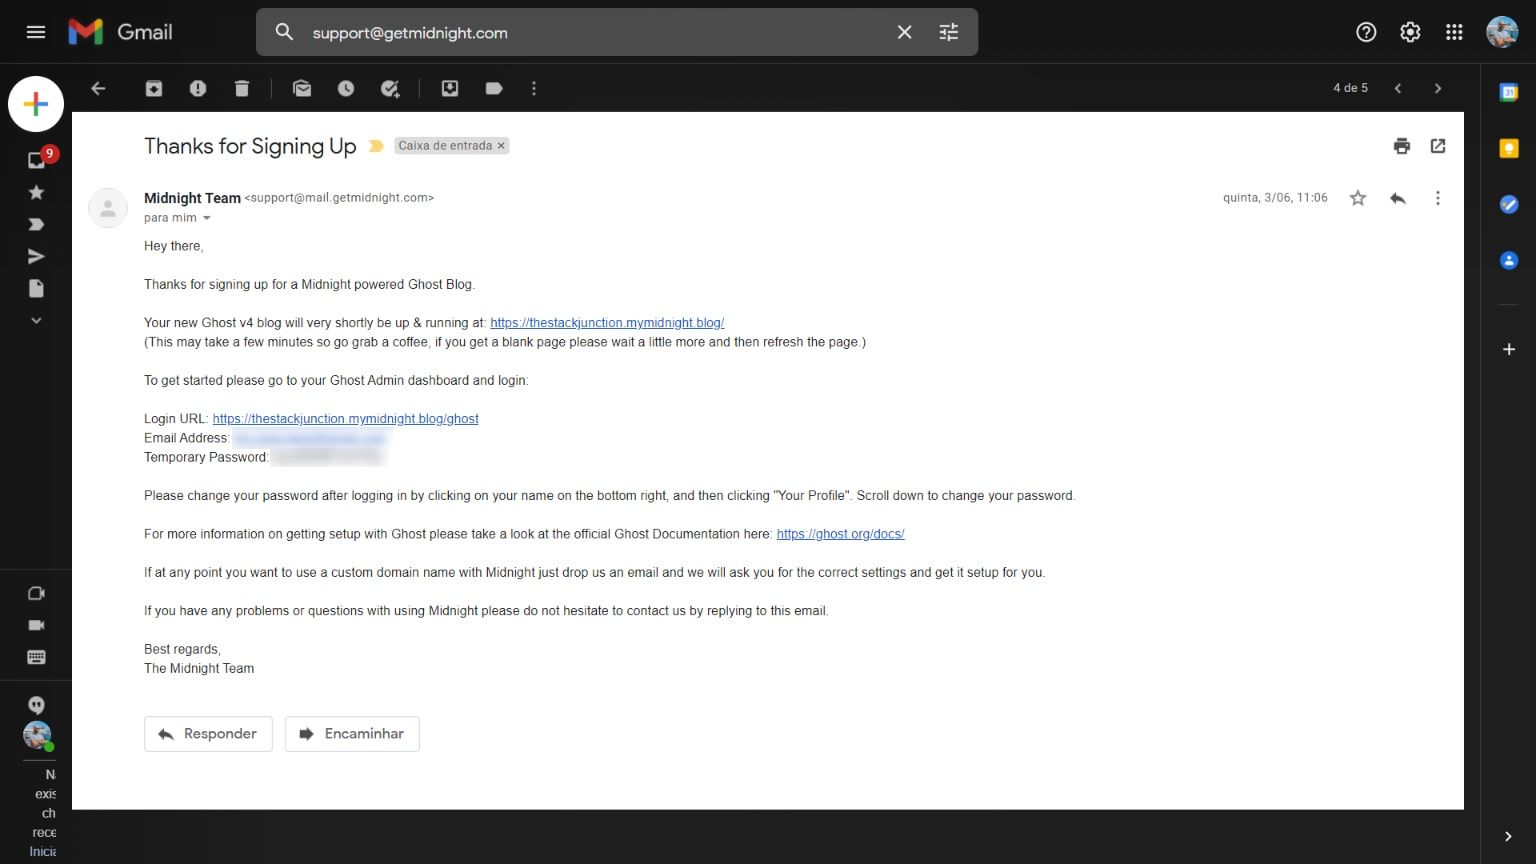Image resolution: width=1536 pixels, height=864 pixels.
Task: Go back to the message list
Action: 98,88
